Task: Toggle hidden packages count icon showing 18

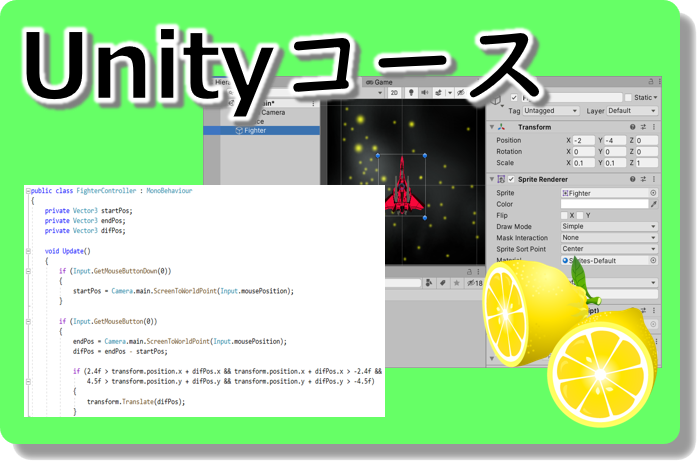Action: tap(474, 283)
